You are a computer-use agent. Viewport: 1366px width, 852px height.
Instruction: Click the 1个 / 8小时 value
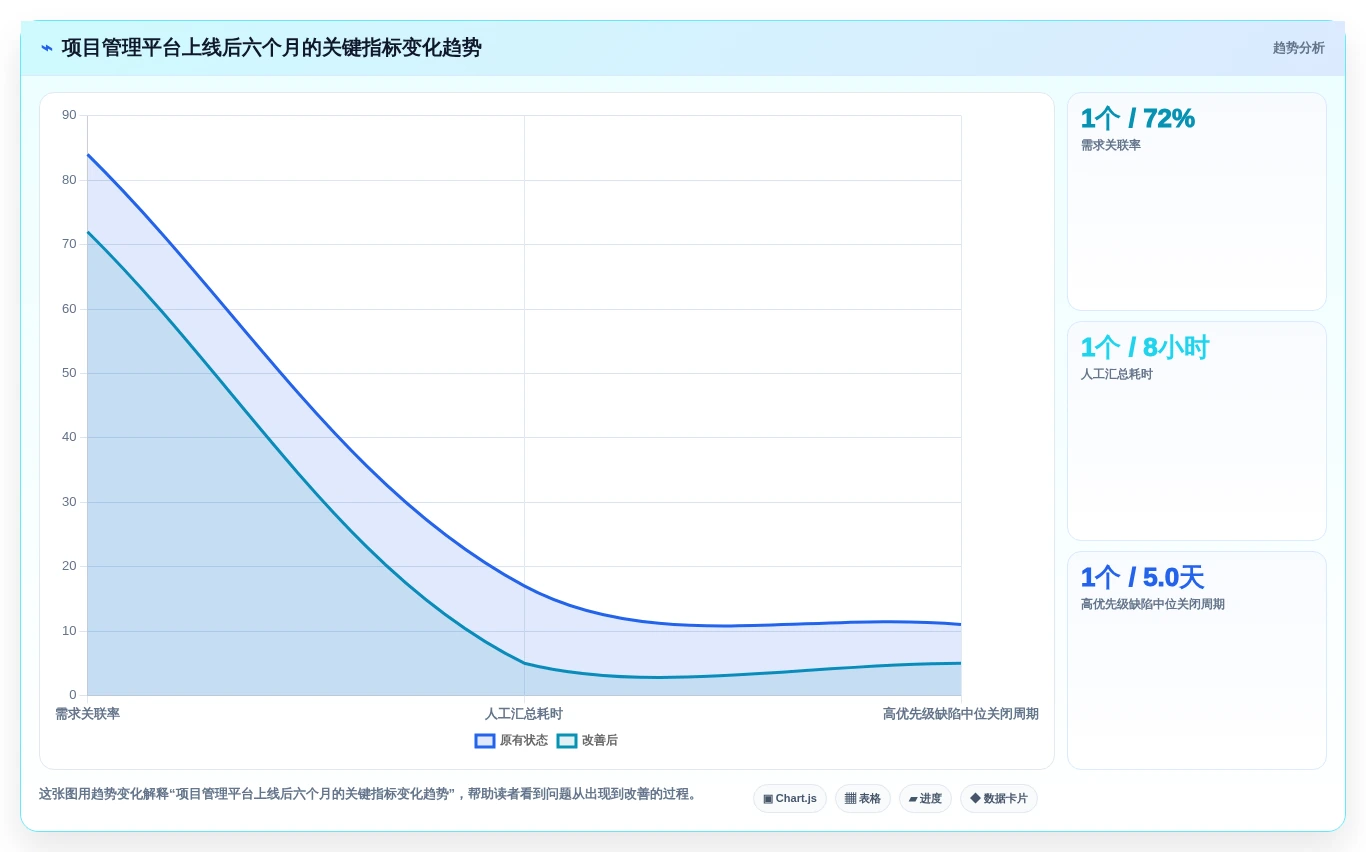(x=1145, y=348)
